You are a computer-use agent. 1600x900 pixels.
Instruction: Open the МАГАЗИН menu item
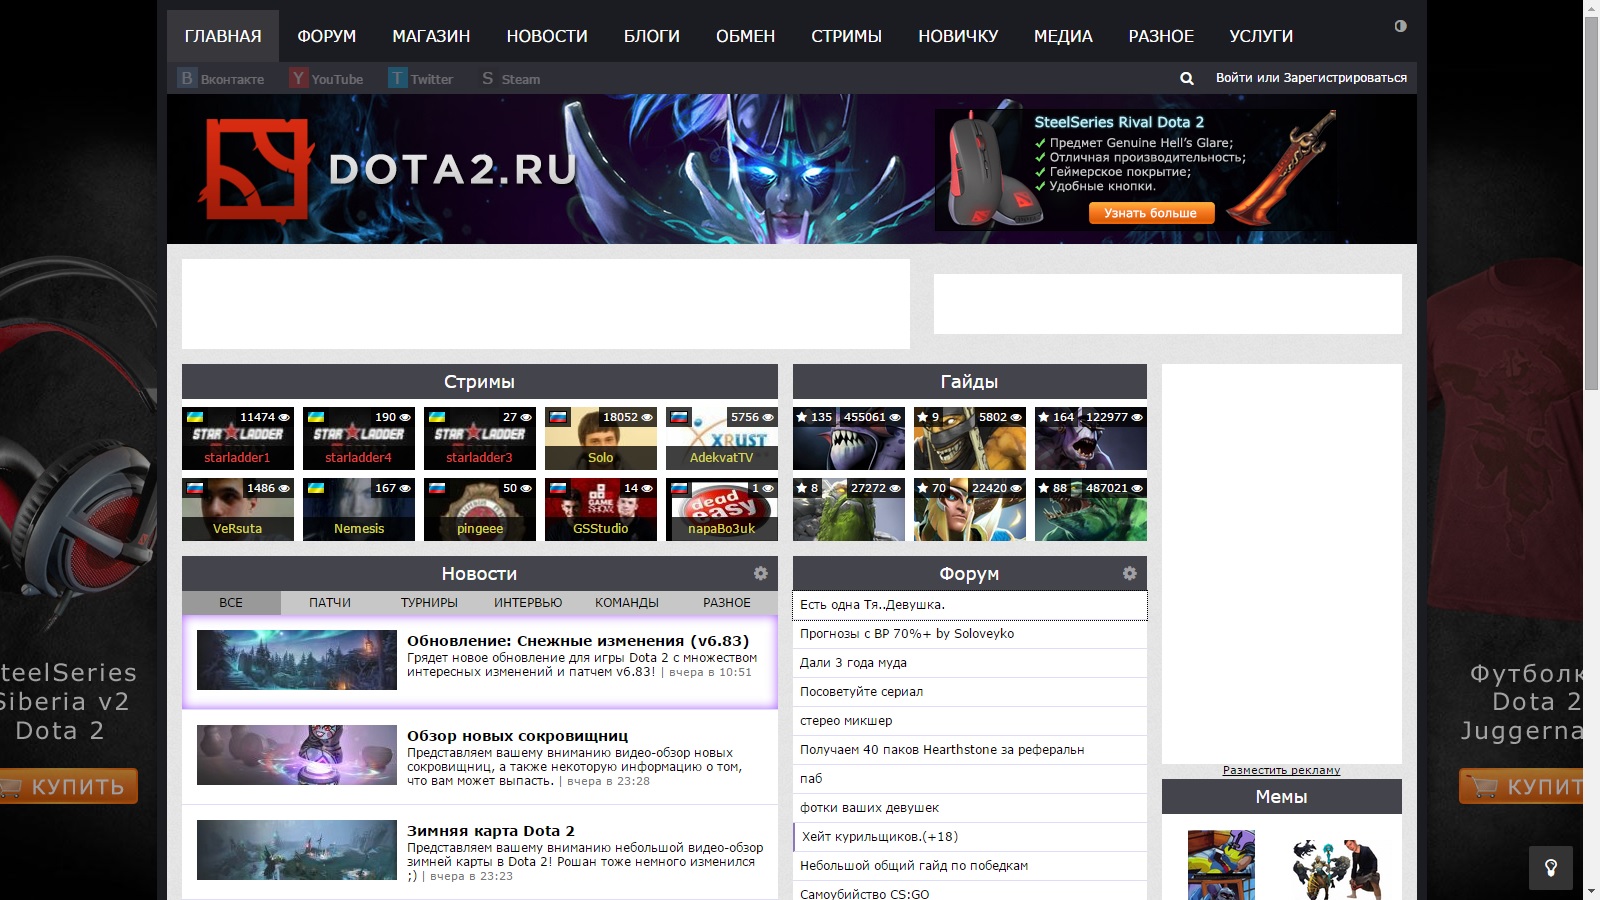pos(431,36)
